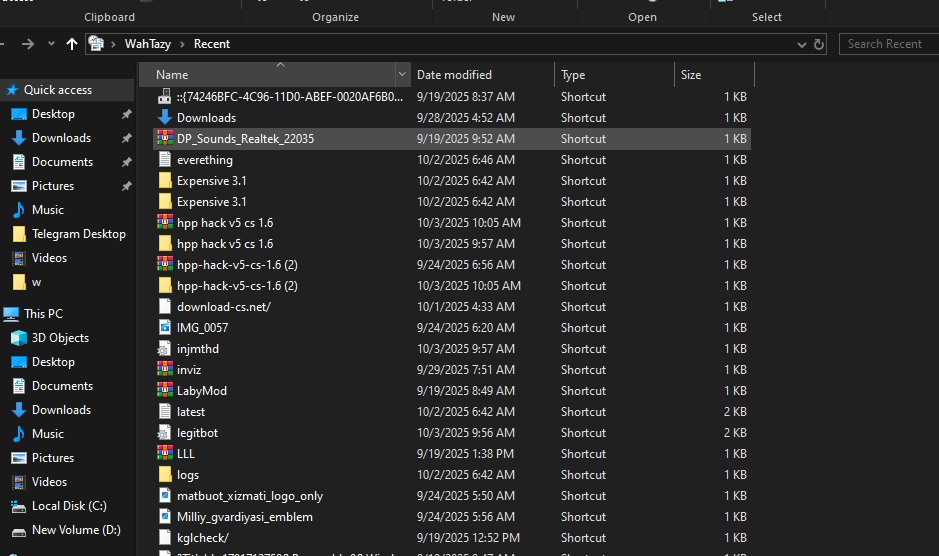The height and width of the screenshot is (556, 939).
Task: Click the Refresh icon in address bar
Action: point(820,44)
